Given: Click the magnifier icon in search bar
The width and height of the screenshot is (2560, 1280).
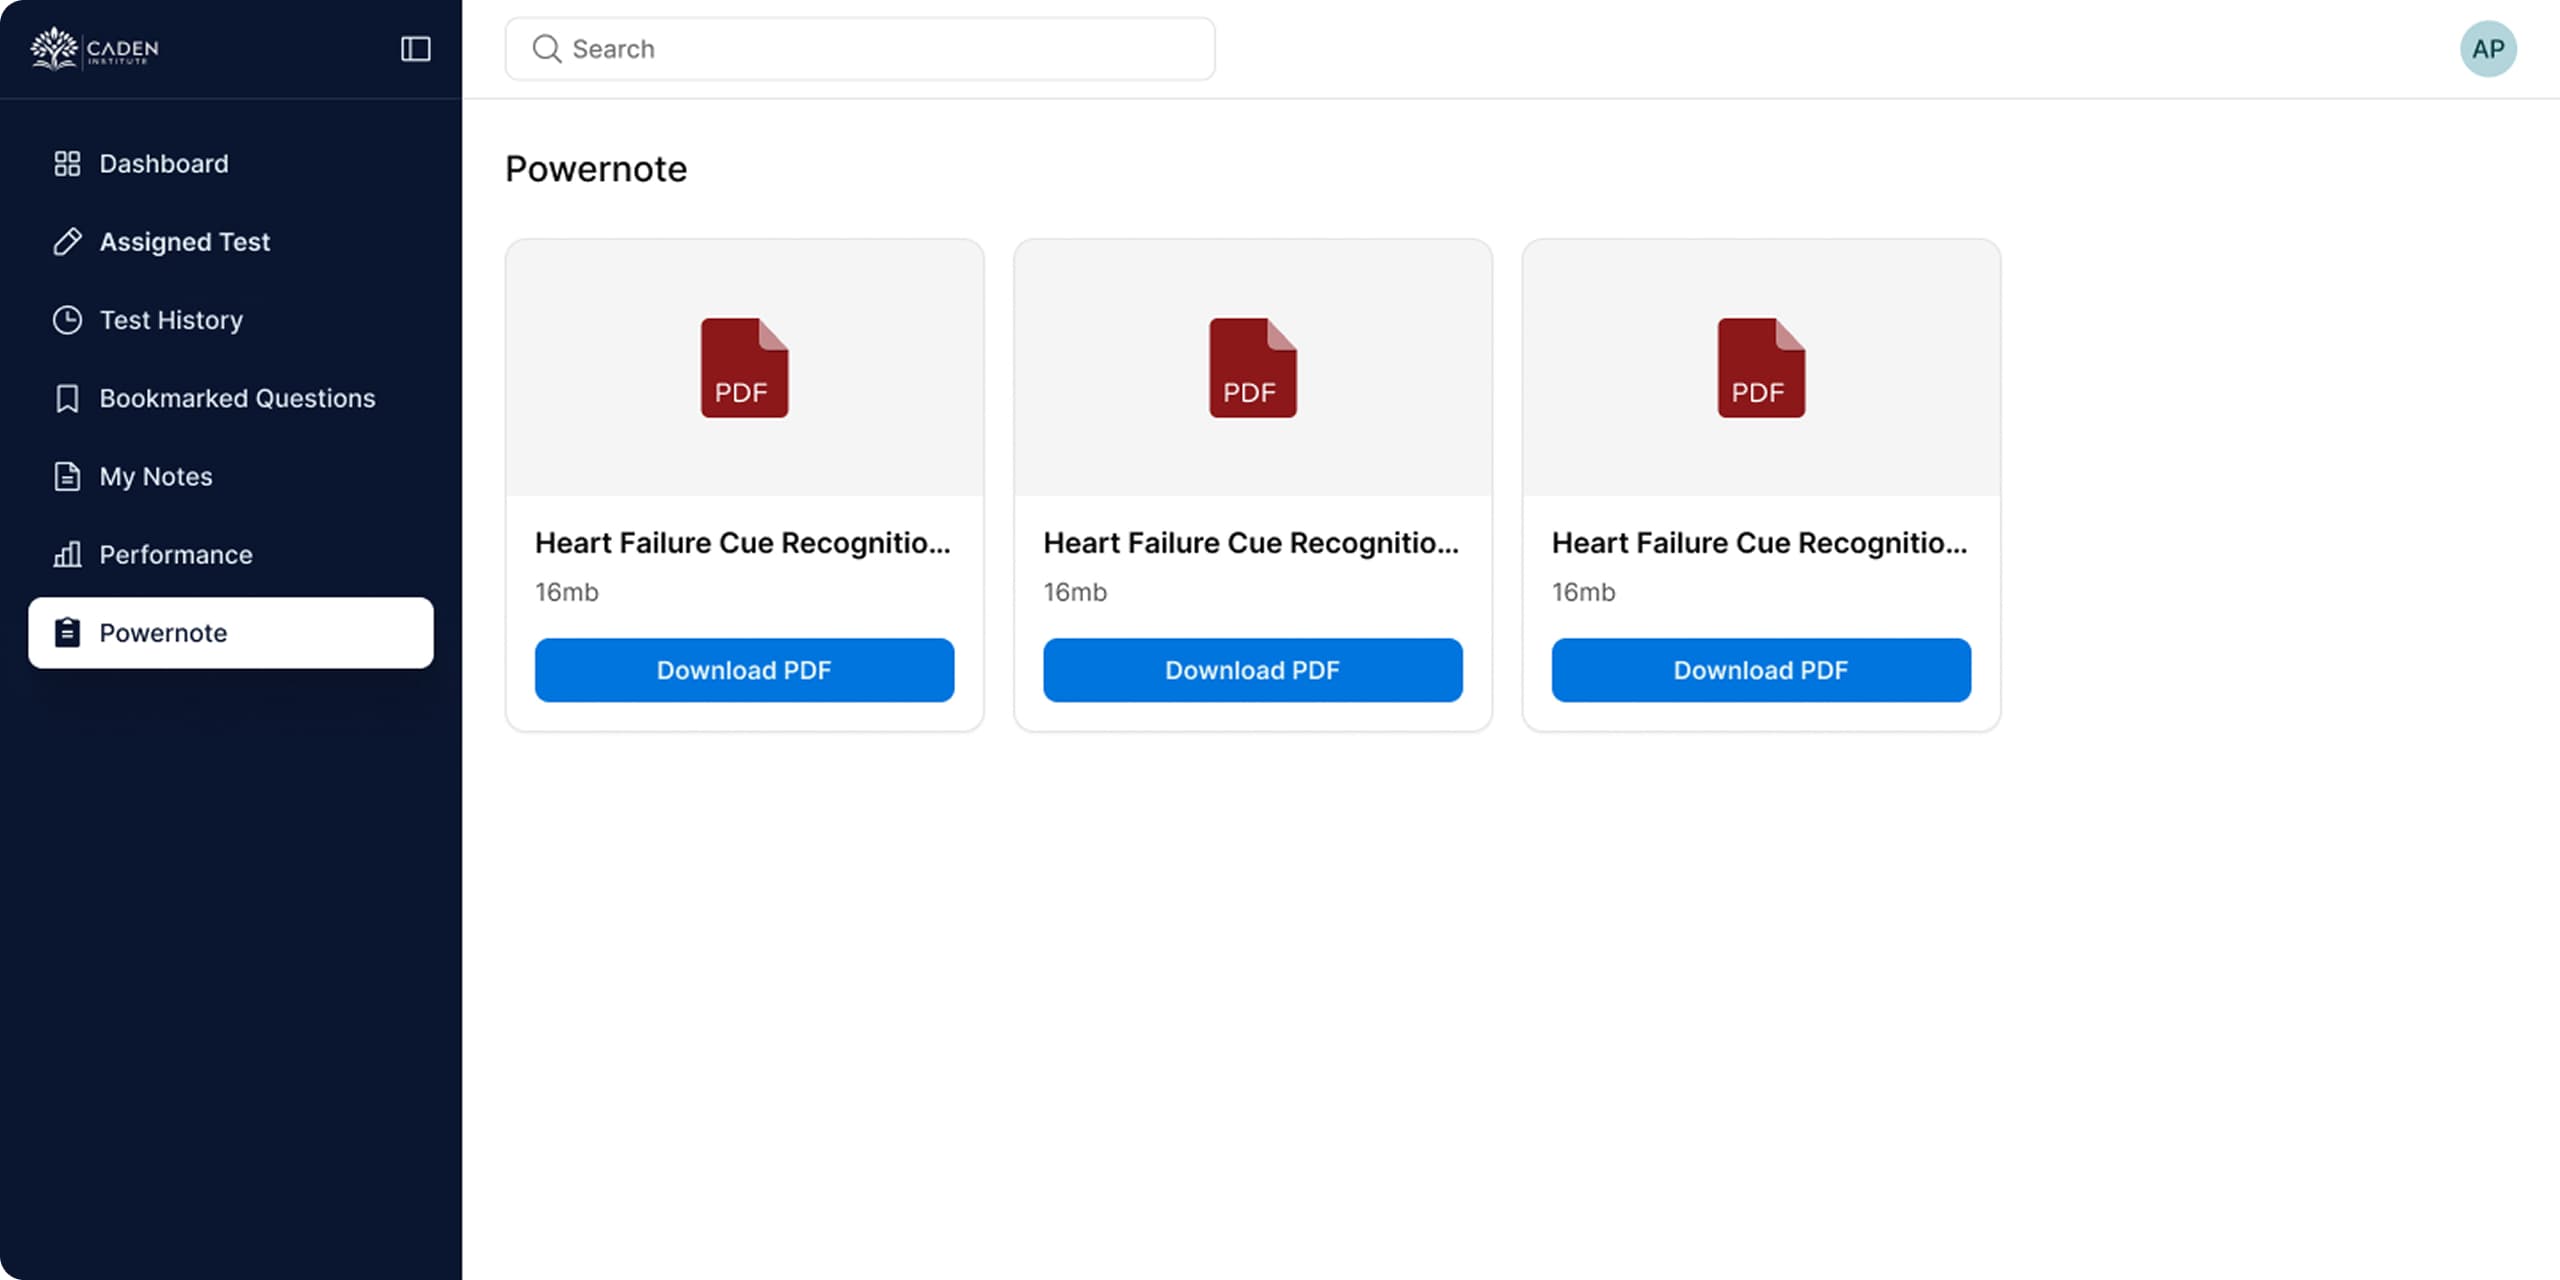Looking at the screenshot, I should coord(546,49).
